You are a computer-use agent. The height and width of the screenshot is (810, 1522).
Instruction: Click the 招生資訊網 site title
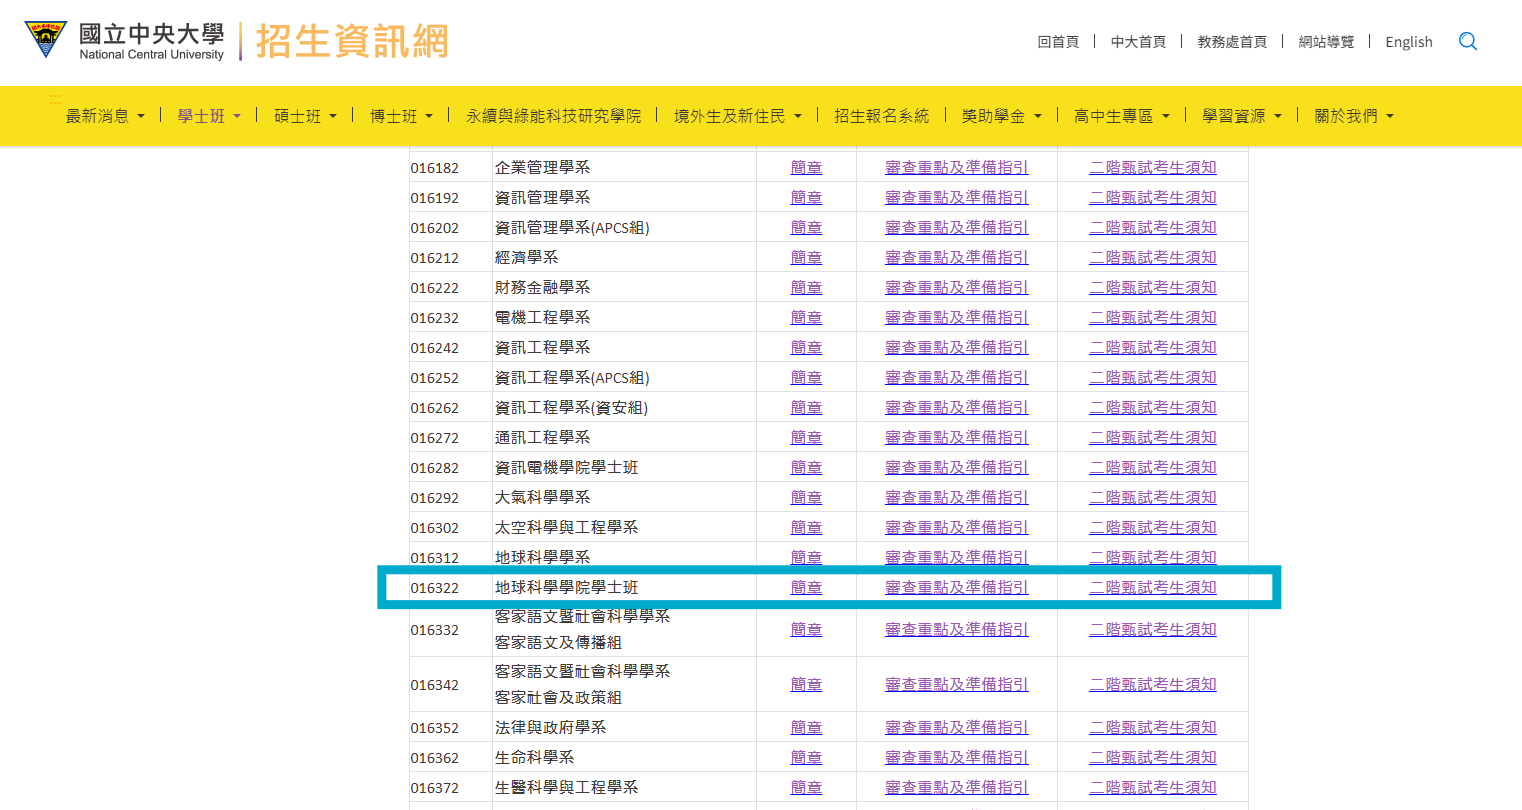(352, 42)
